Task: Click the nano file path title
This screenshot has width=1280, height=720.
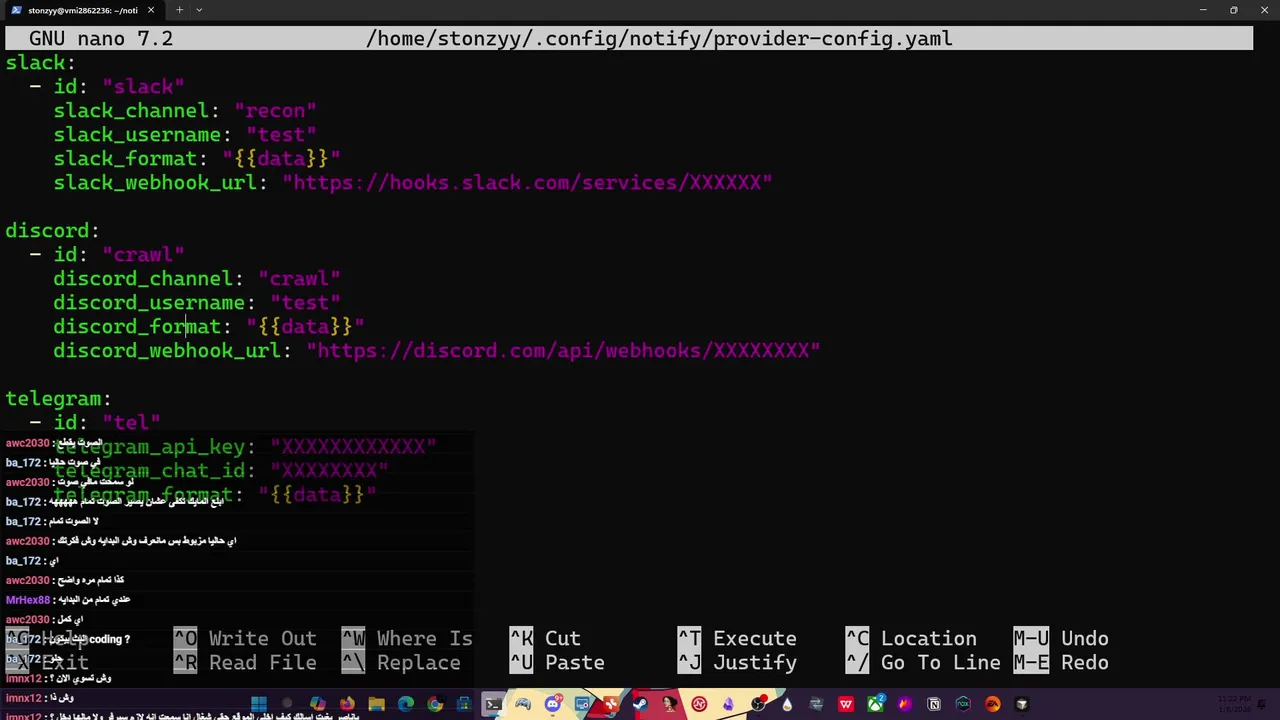Action: 659,39
